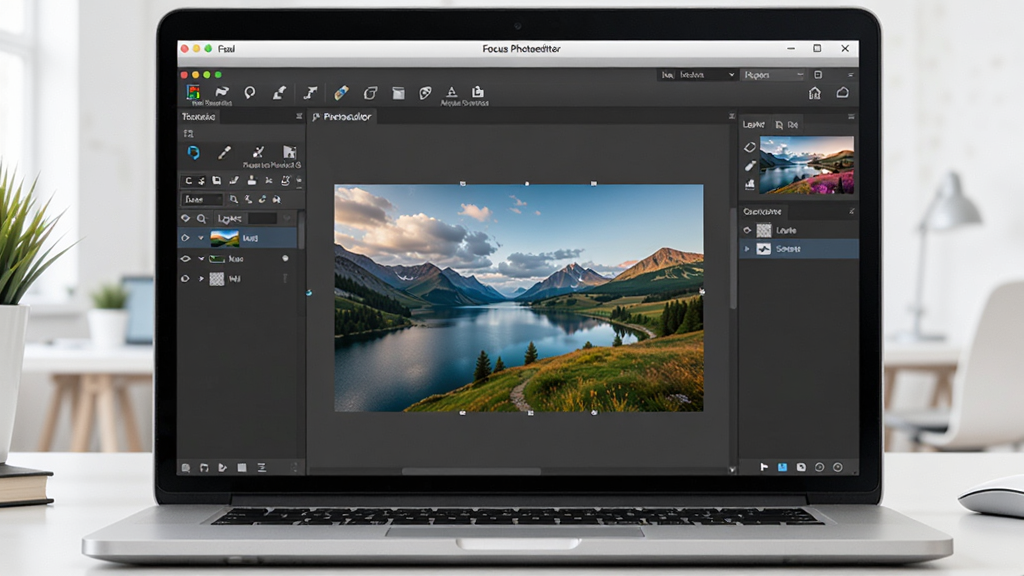The width and height of the screenshot is (1024, 576).
Task: Click the cloud-shaped icon next to Home
Action: (842, 93)
